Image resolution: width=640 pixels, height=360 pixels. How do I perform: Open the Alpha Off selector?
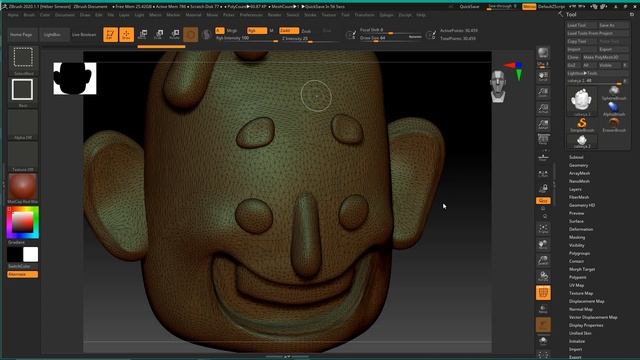click(x=23, y=124)
